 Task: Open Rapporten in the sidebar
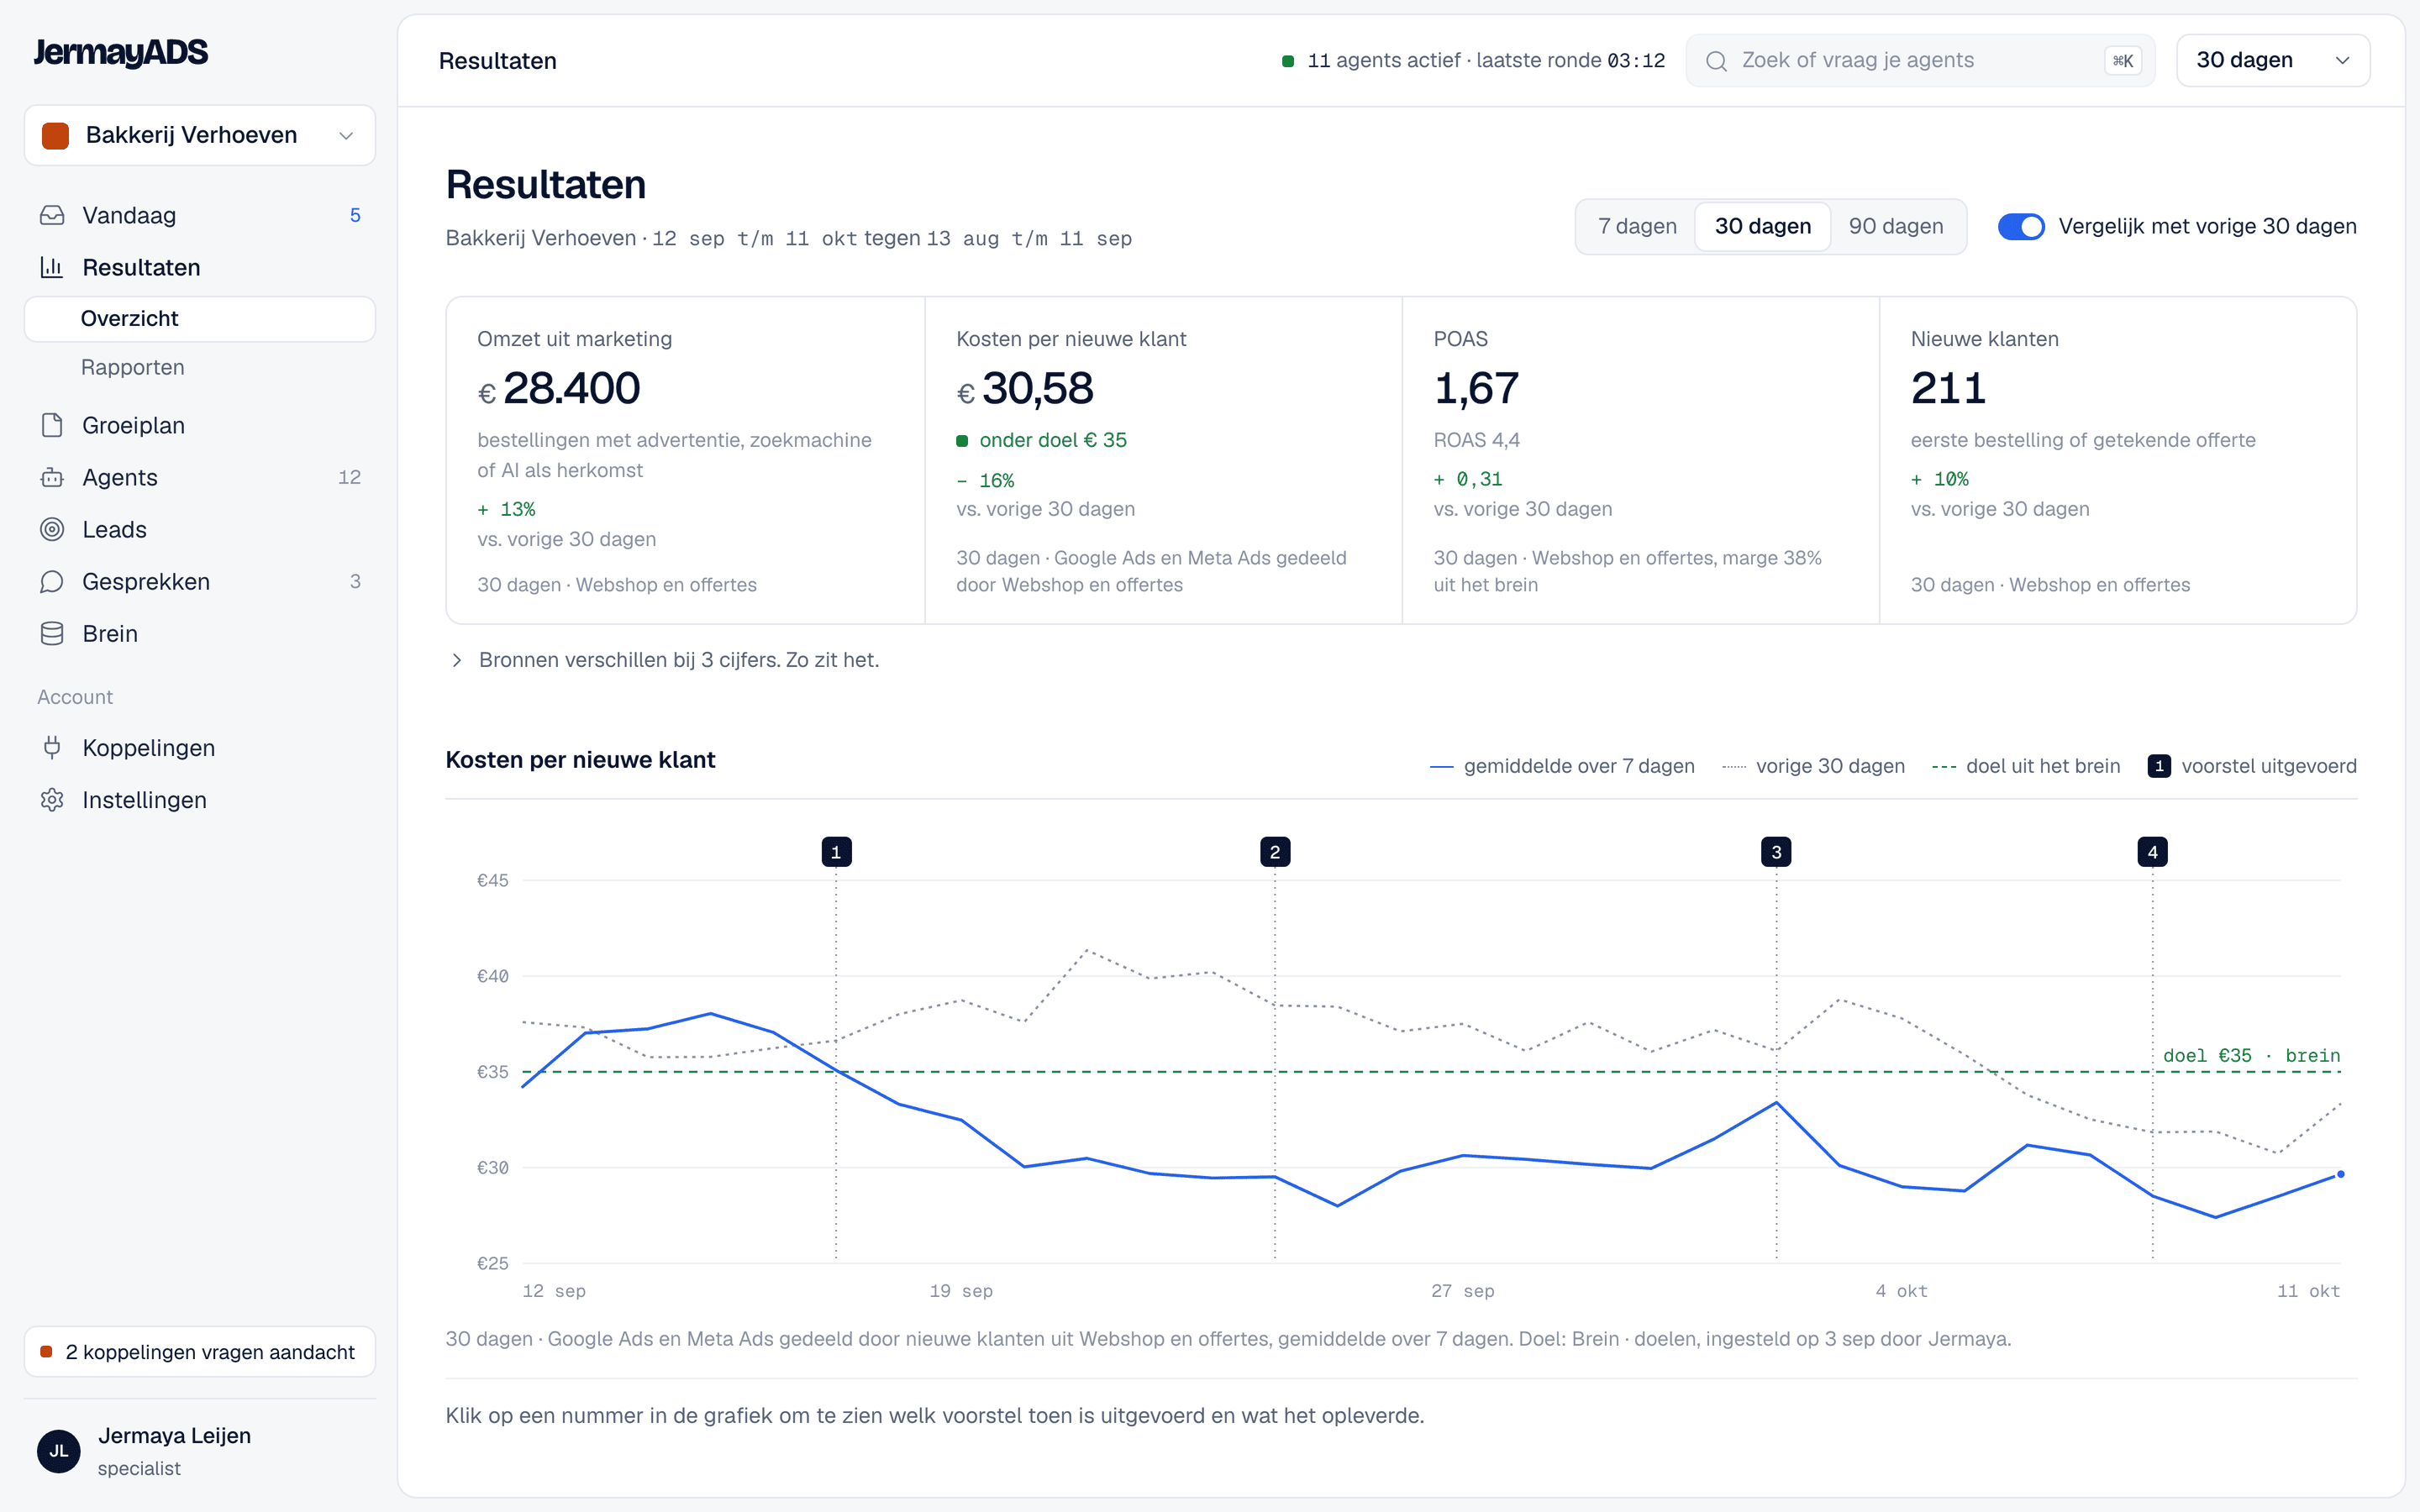click(200, 367)
